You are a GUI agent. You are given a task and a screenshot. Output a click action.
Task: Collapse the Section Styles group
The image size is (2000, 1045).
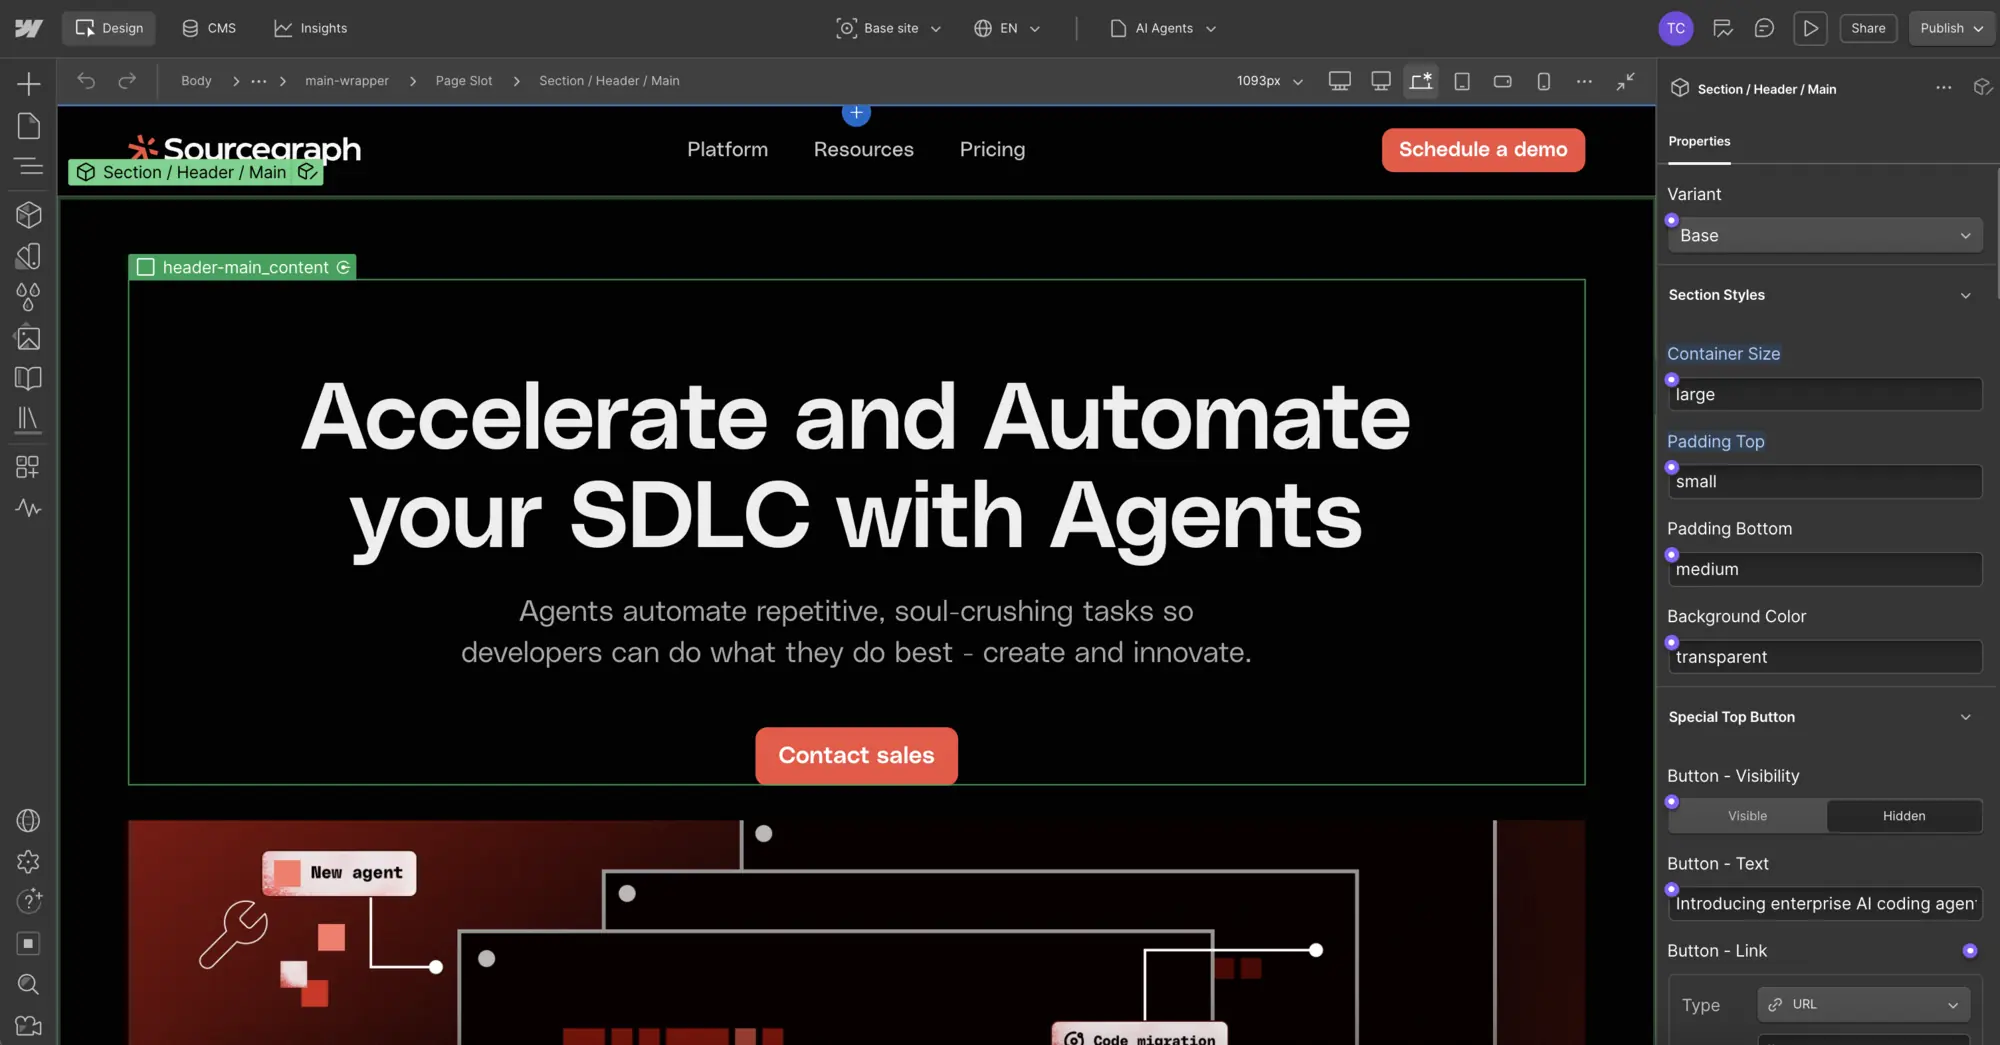(1965, 295)
